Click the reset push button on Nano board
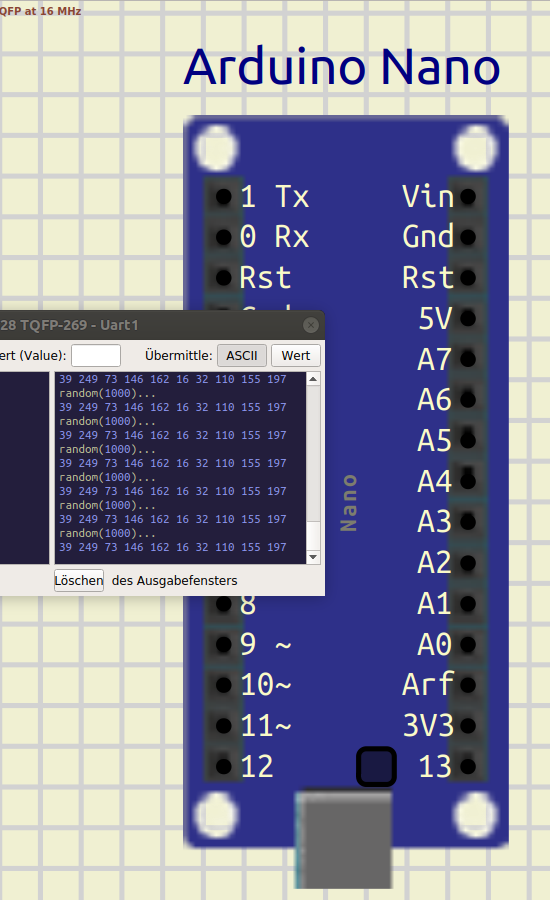This screenshot has width=550, height=900. 377,766
